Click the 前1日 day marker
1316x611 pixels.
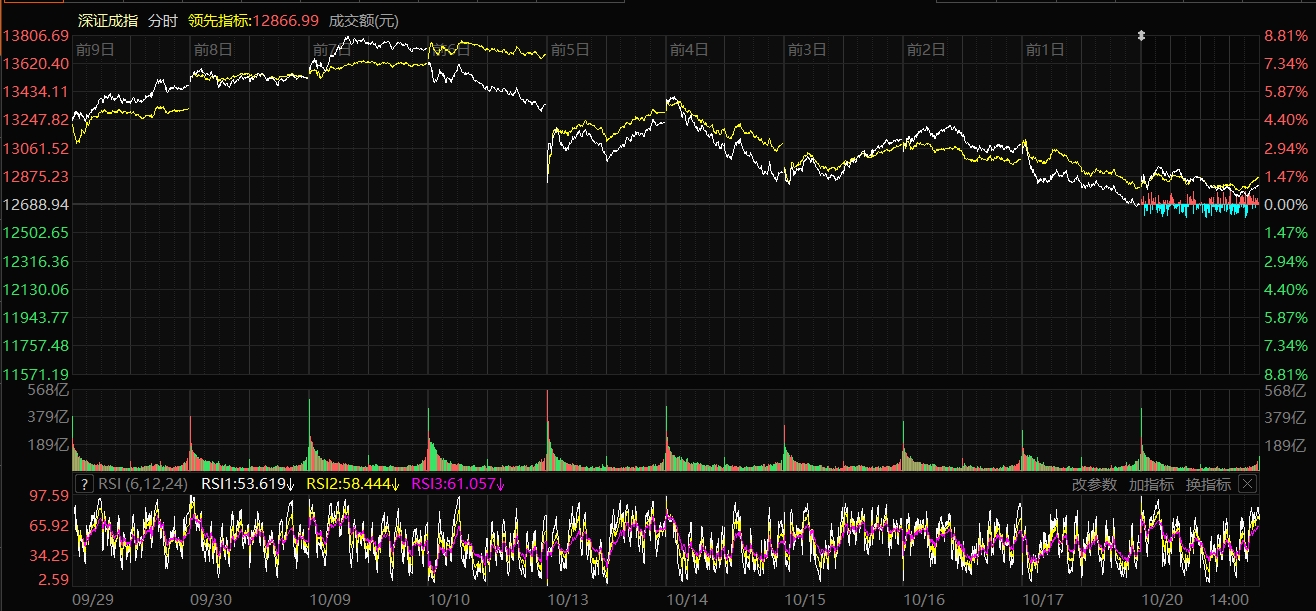click(x=1047, y=49)
